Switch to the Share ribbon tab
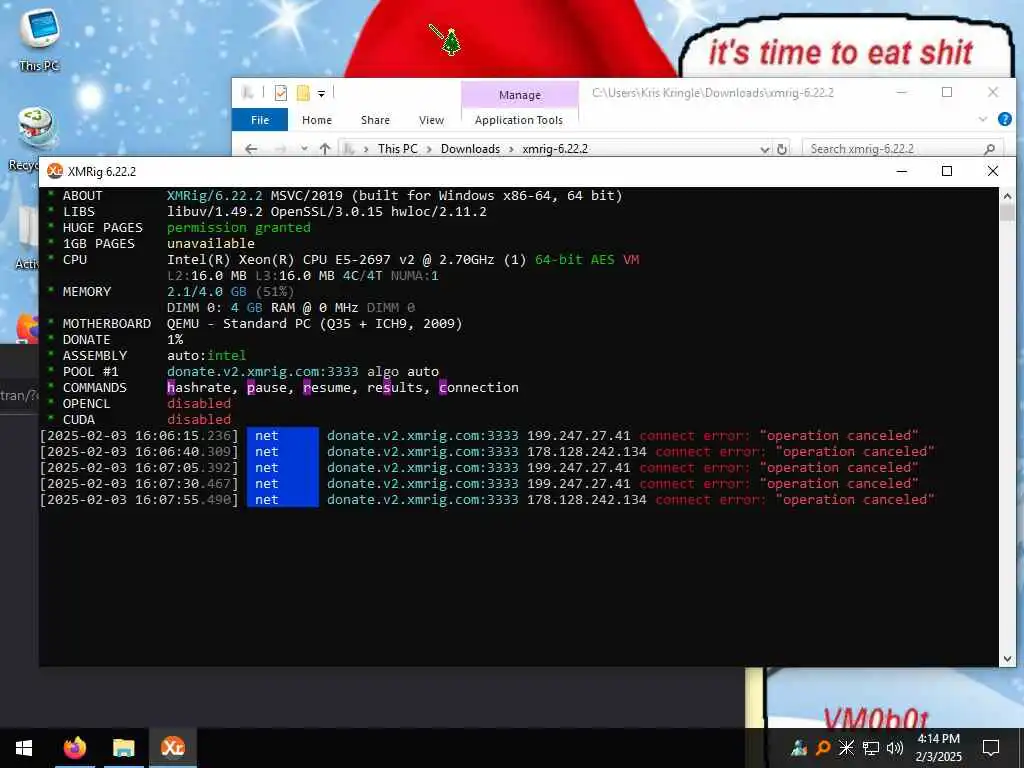The height and width of the screenshot is (768, 1024). click(x=375, y=120)
